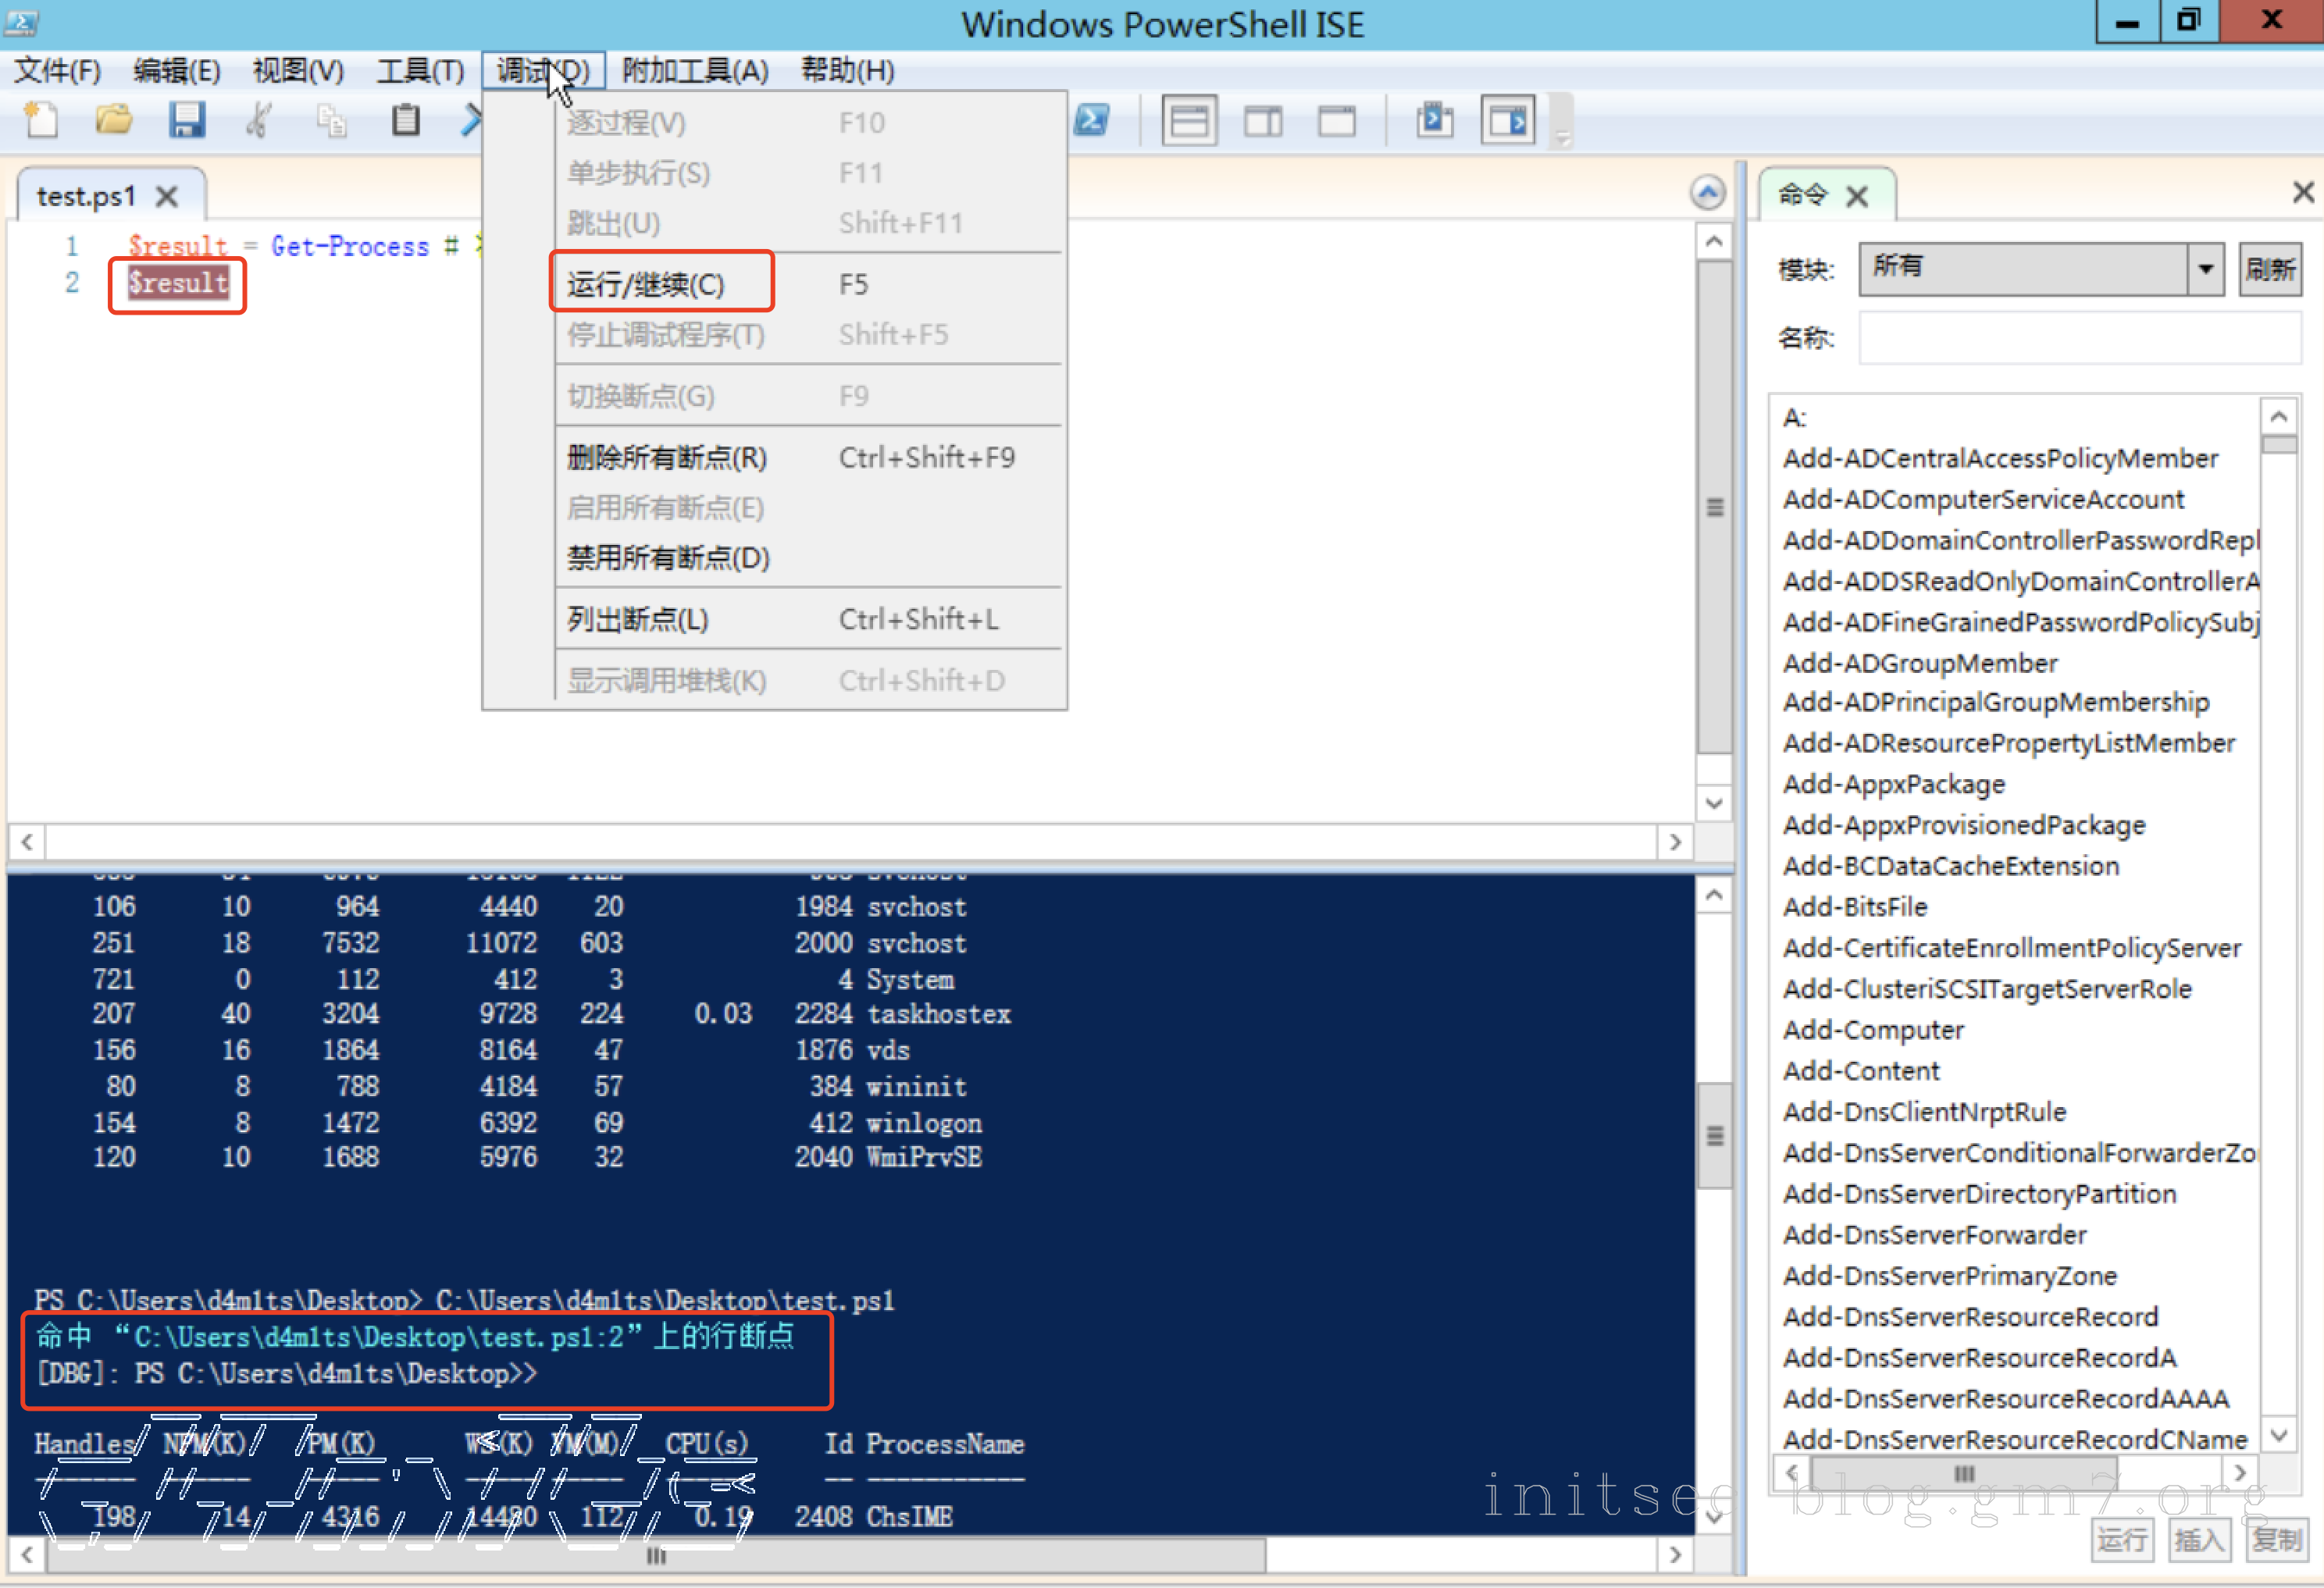2324x1588 pixels.
Task: Show script pane on right layout icon
Action: click(x=1263, y=122)
